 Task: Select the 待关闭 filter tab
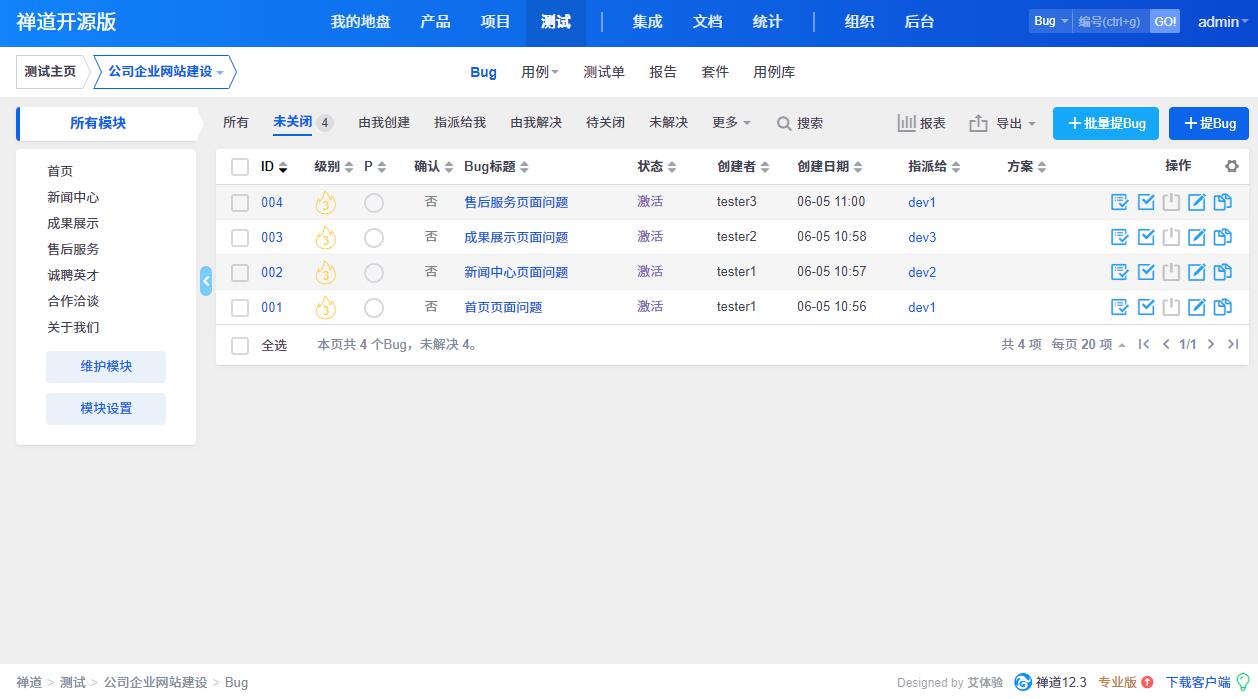pos(605,122)
